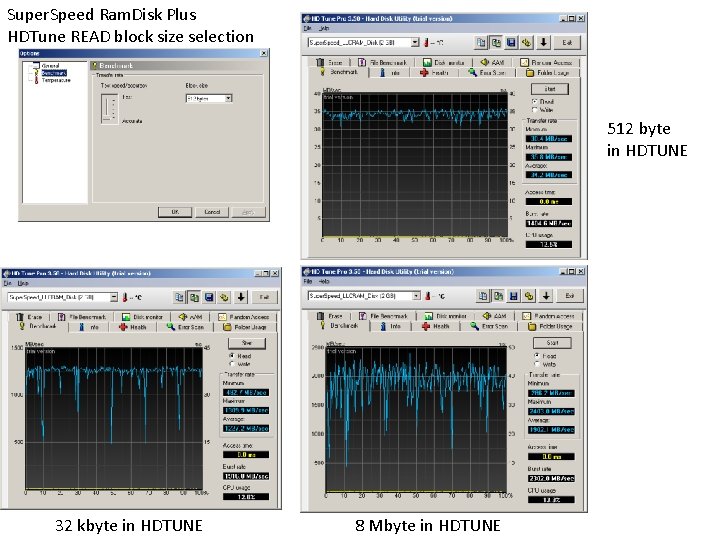720x540 pixels.
Task: Click copy-screenshot icon in 512 byte HD Tune window
Action: [x=496, y=43]
